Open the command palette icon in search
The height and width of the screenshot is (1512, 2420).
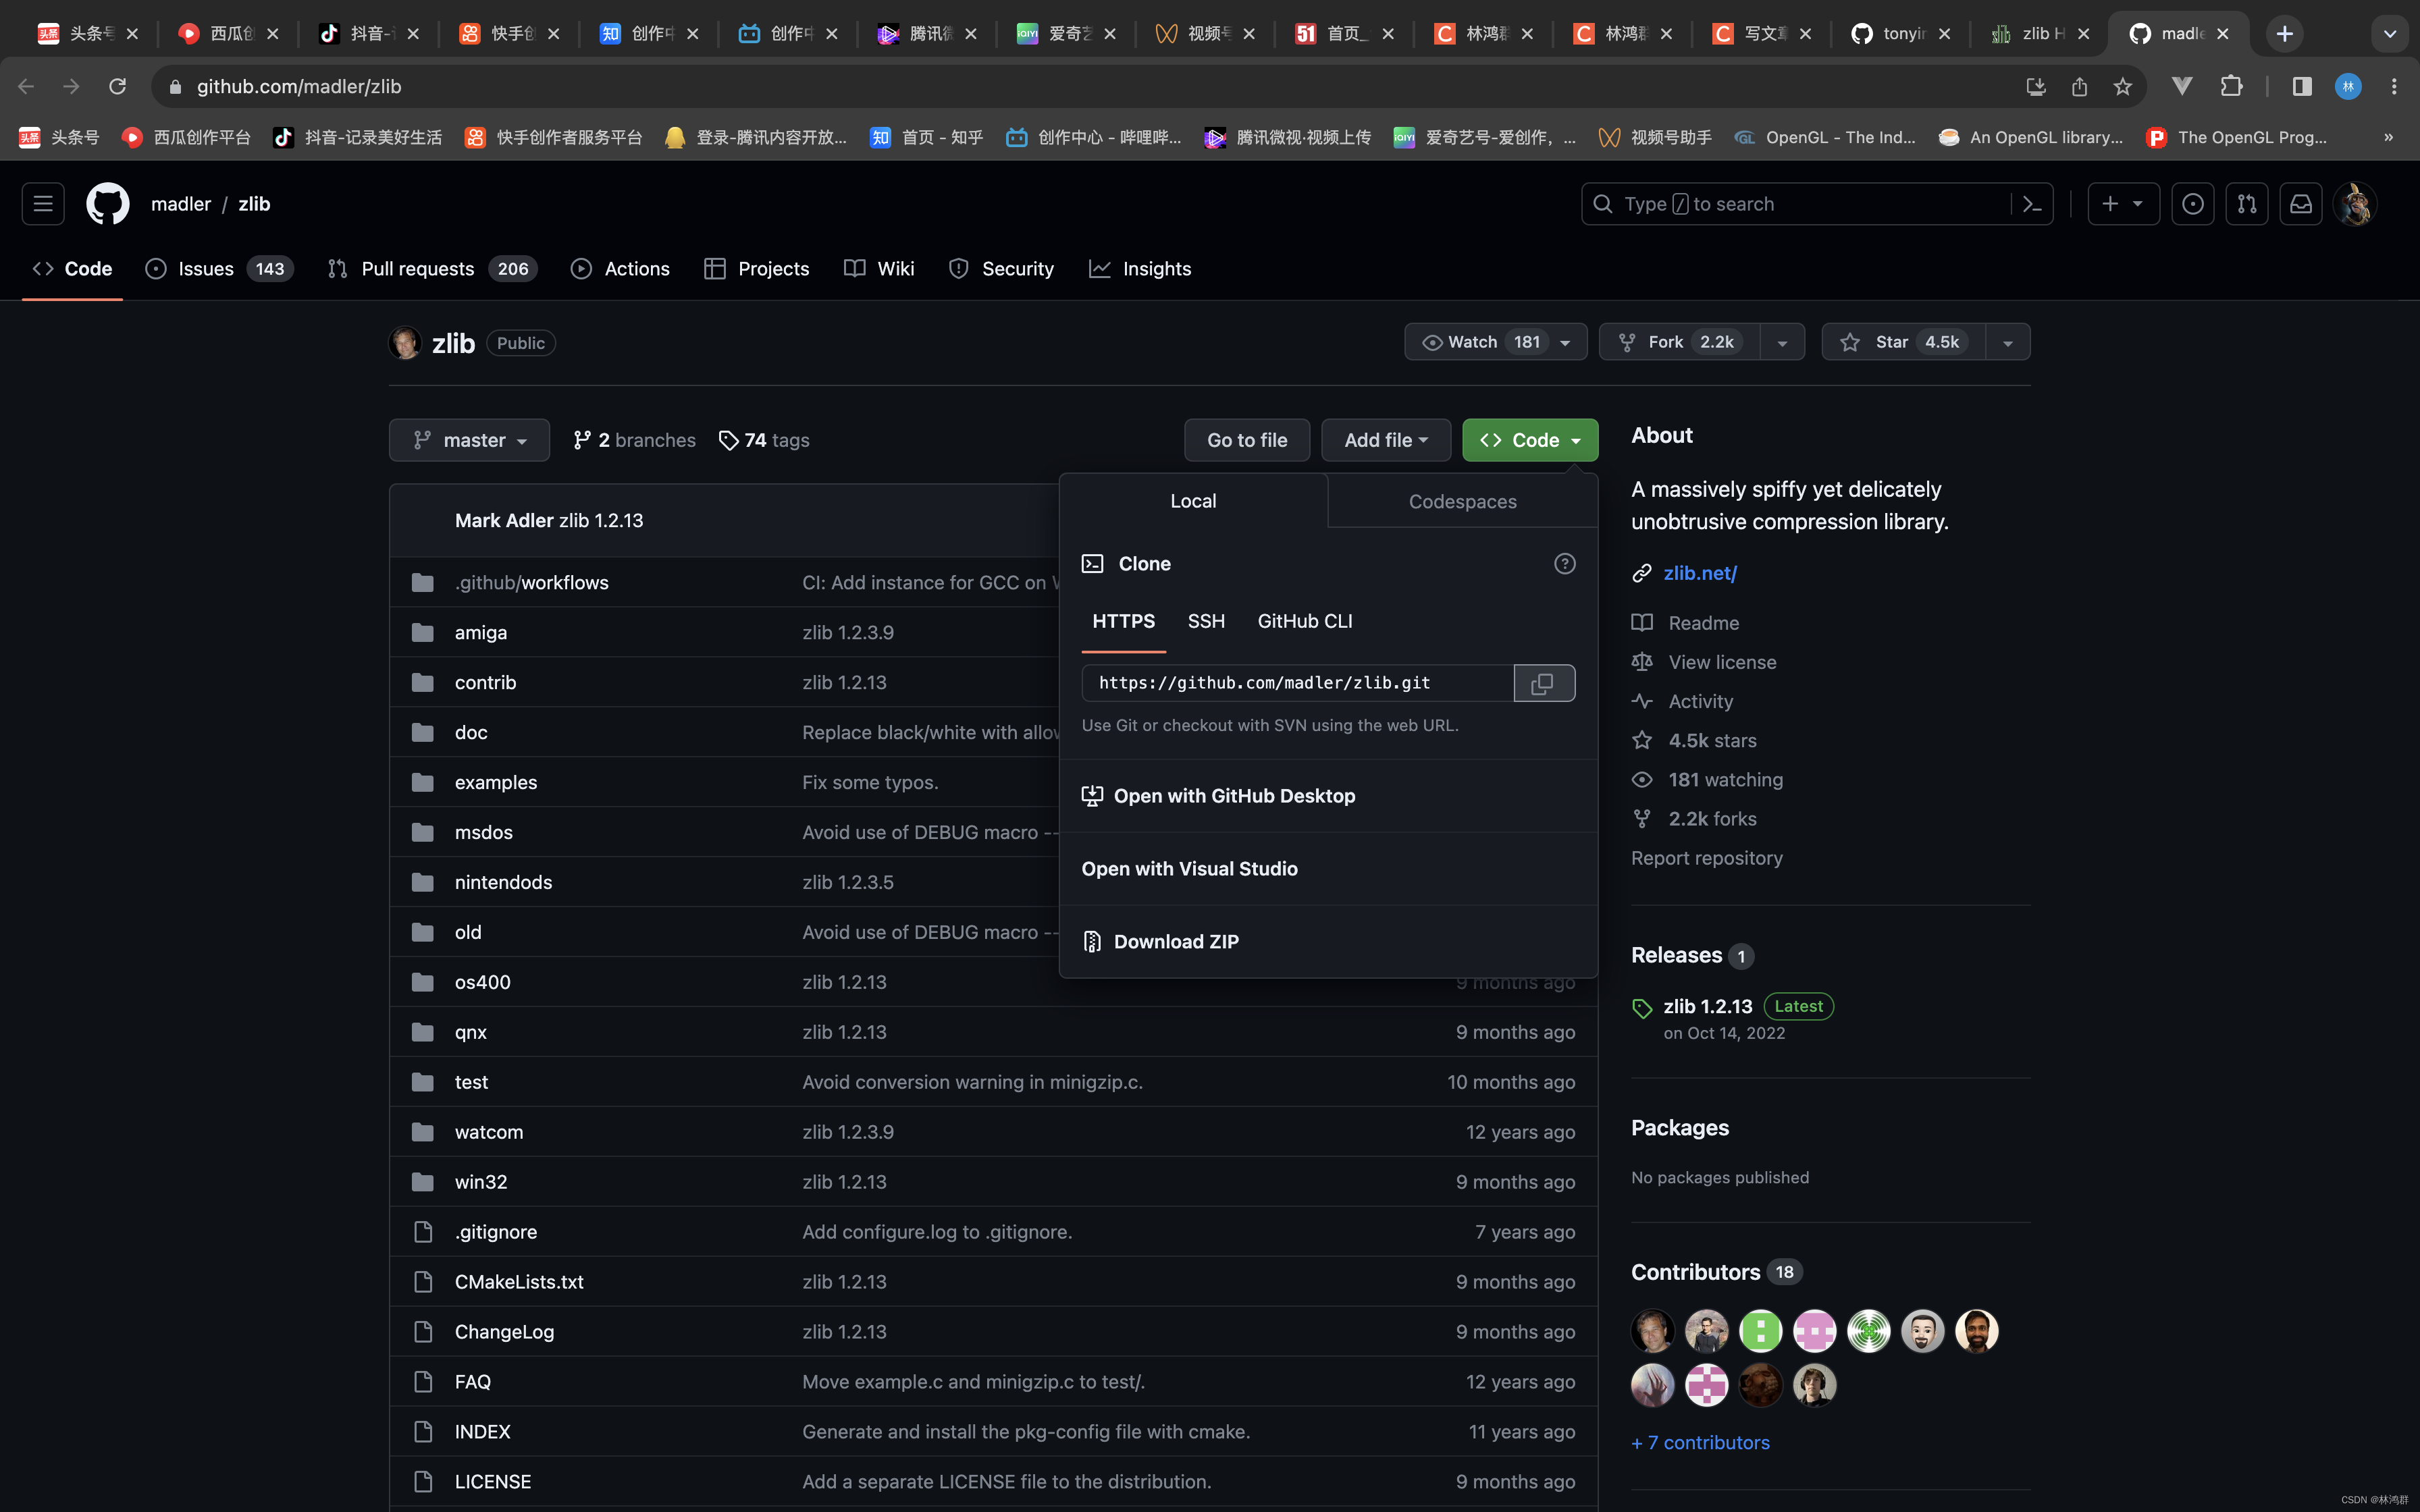point(2032,204)
